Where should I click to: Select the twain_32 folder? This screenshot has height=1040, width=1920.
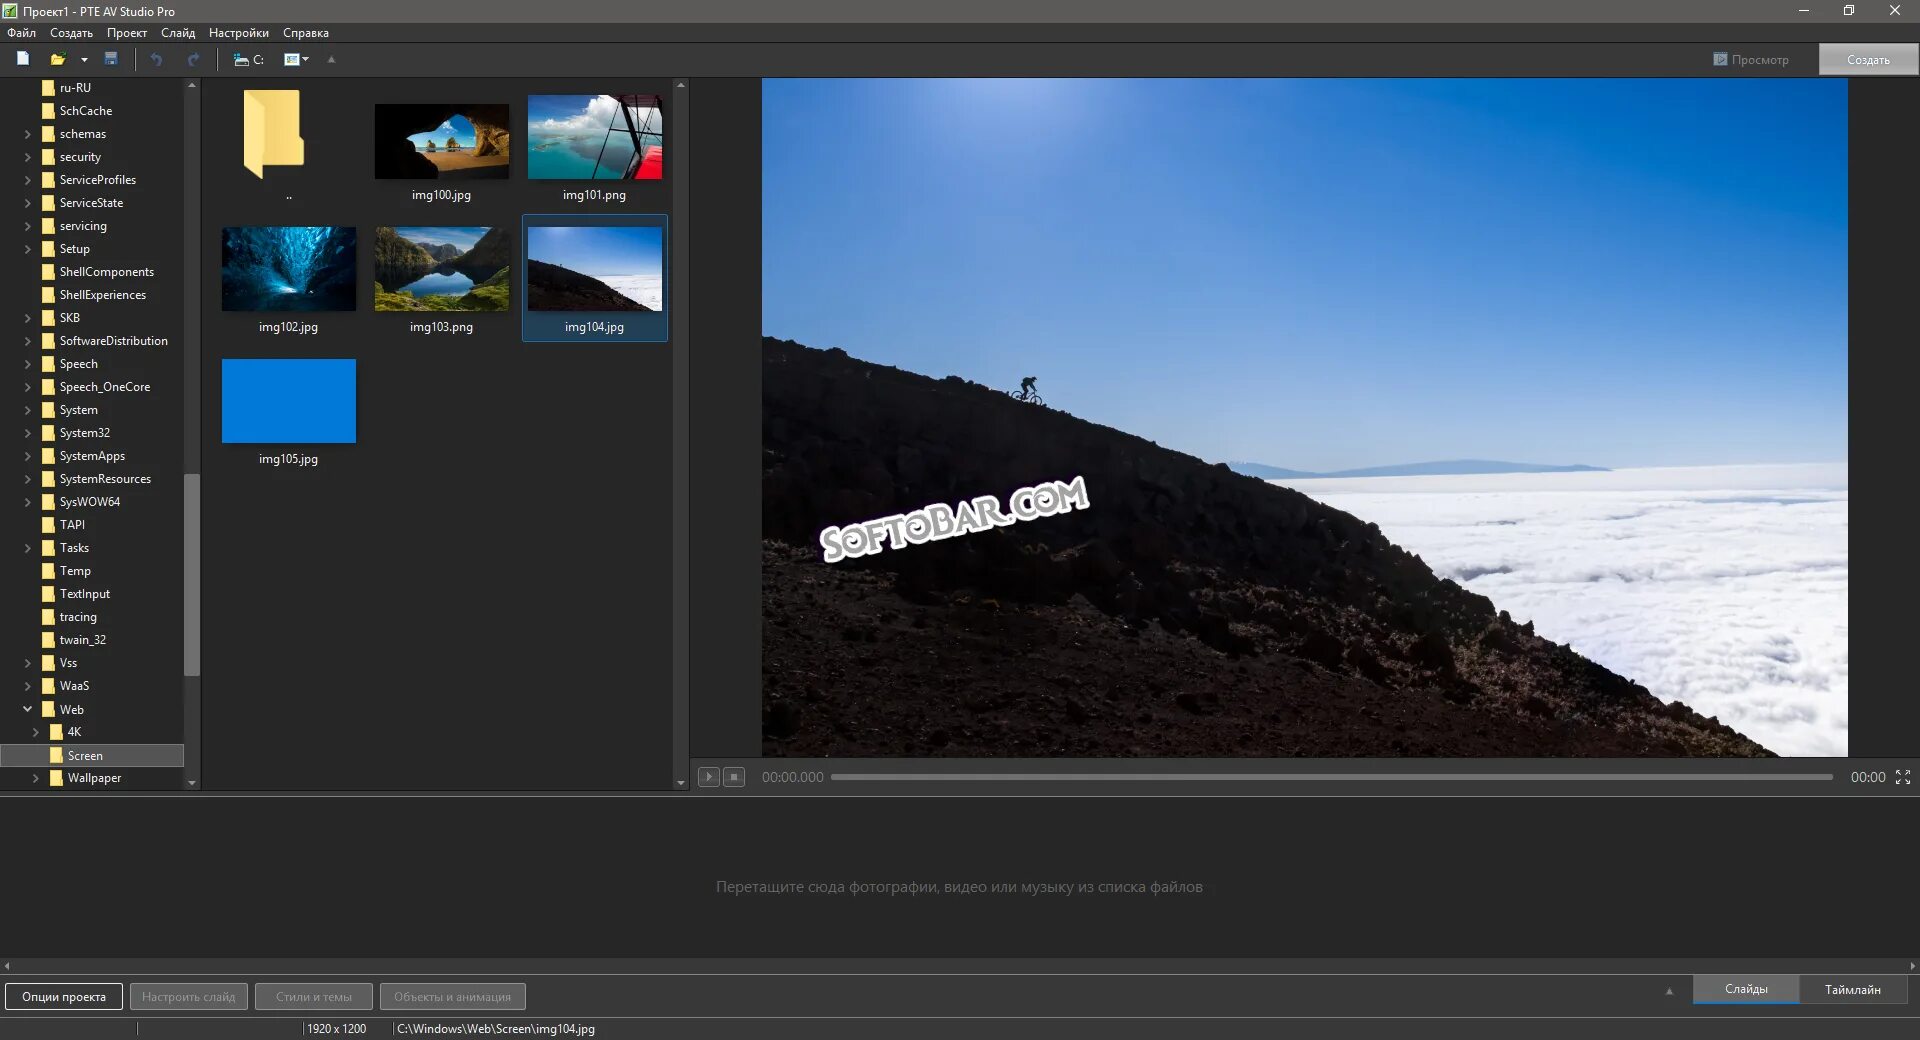pos(82,640)
